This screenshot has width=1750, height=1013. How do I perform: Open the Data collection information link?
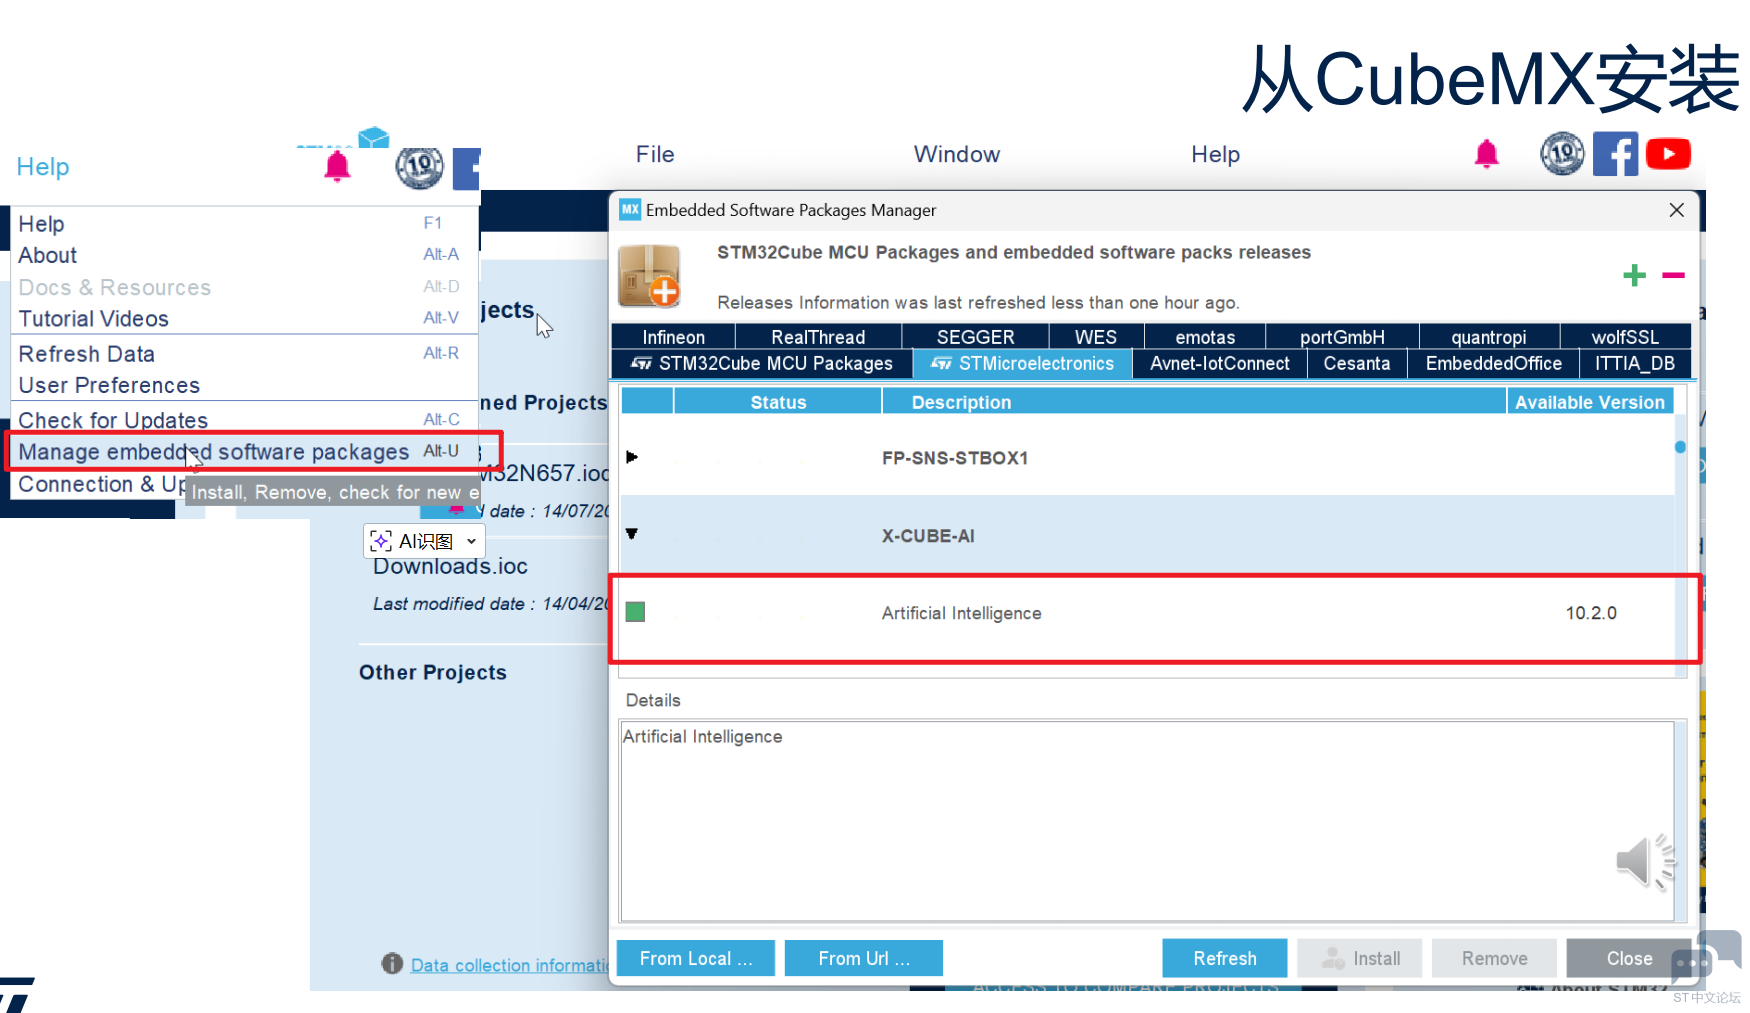[510, 965]
